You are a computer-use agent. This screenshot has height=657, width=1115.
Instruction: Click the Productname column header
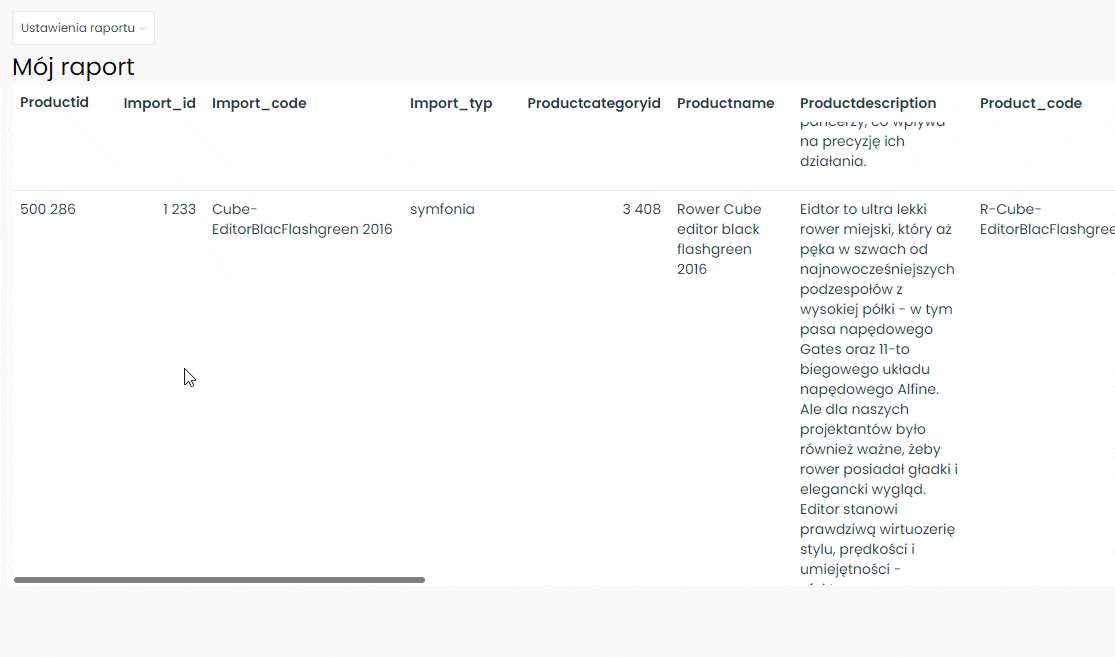[725, 103]
